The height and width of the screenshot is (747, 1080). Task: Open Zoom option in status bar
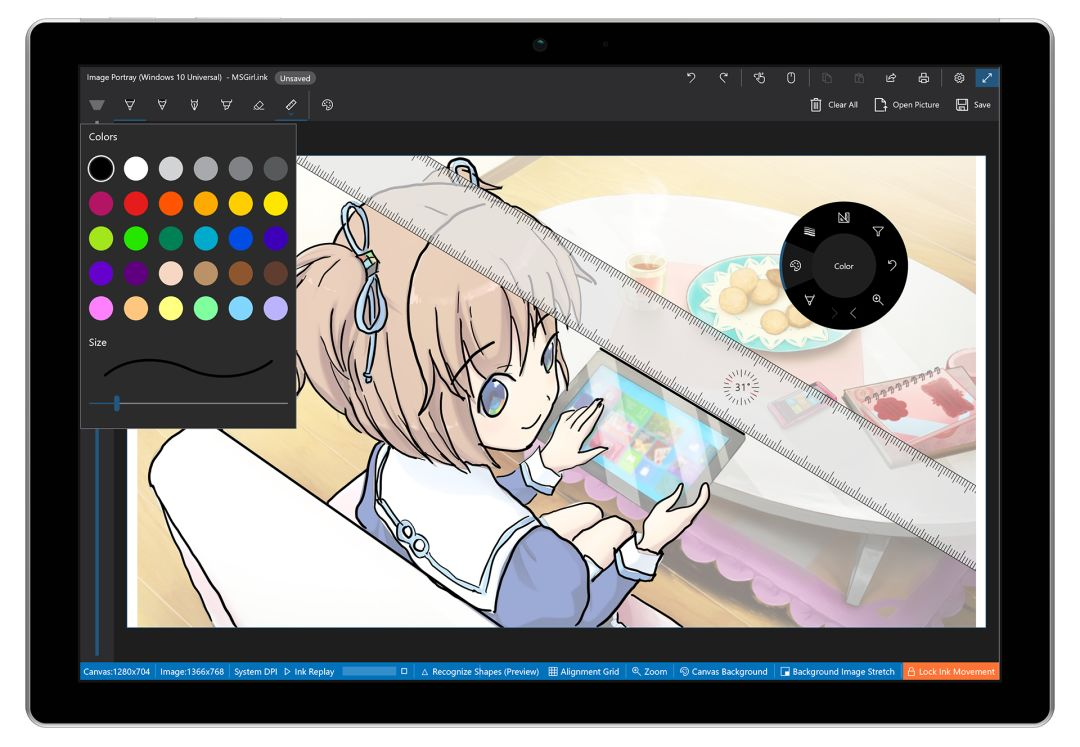650,671
